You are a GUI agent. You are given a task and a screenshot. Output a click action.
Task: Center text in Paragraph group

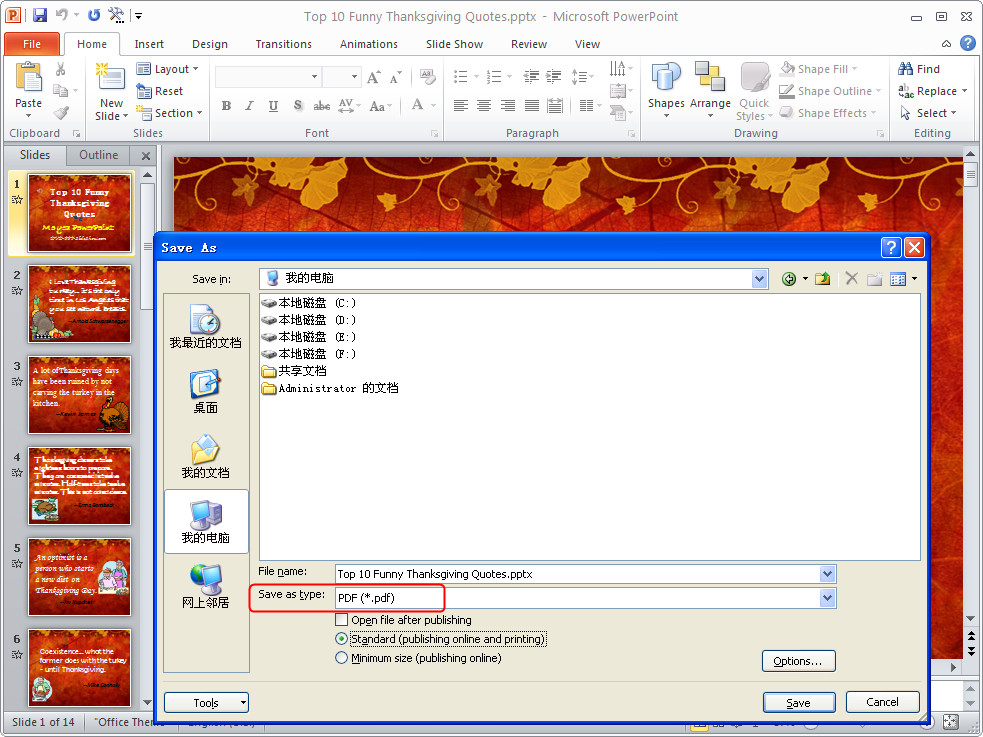tap(484, 106)
